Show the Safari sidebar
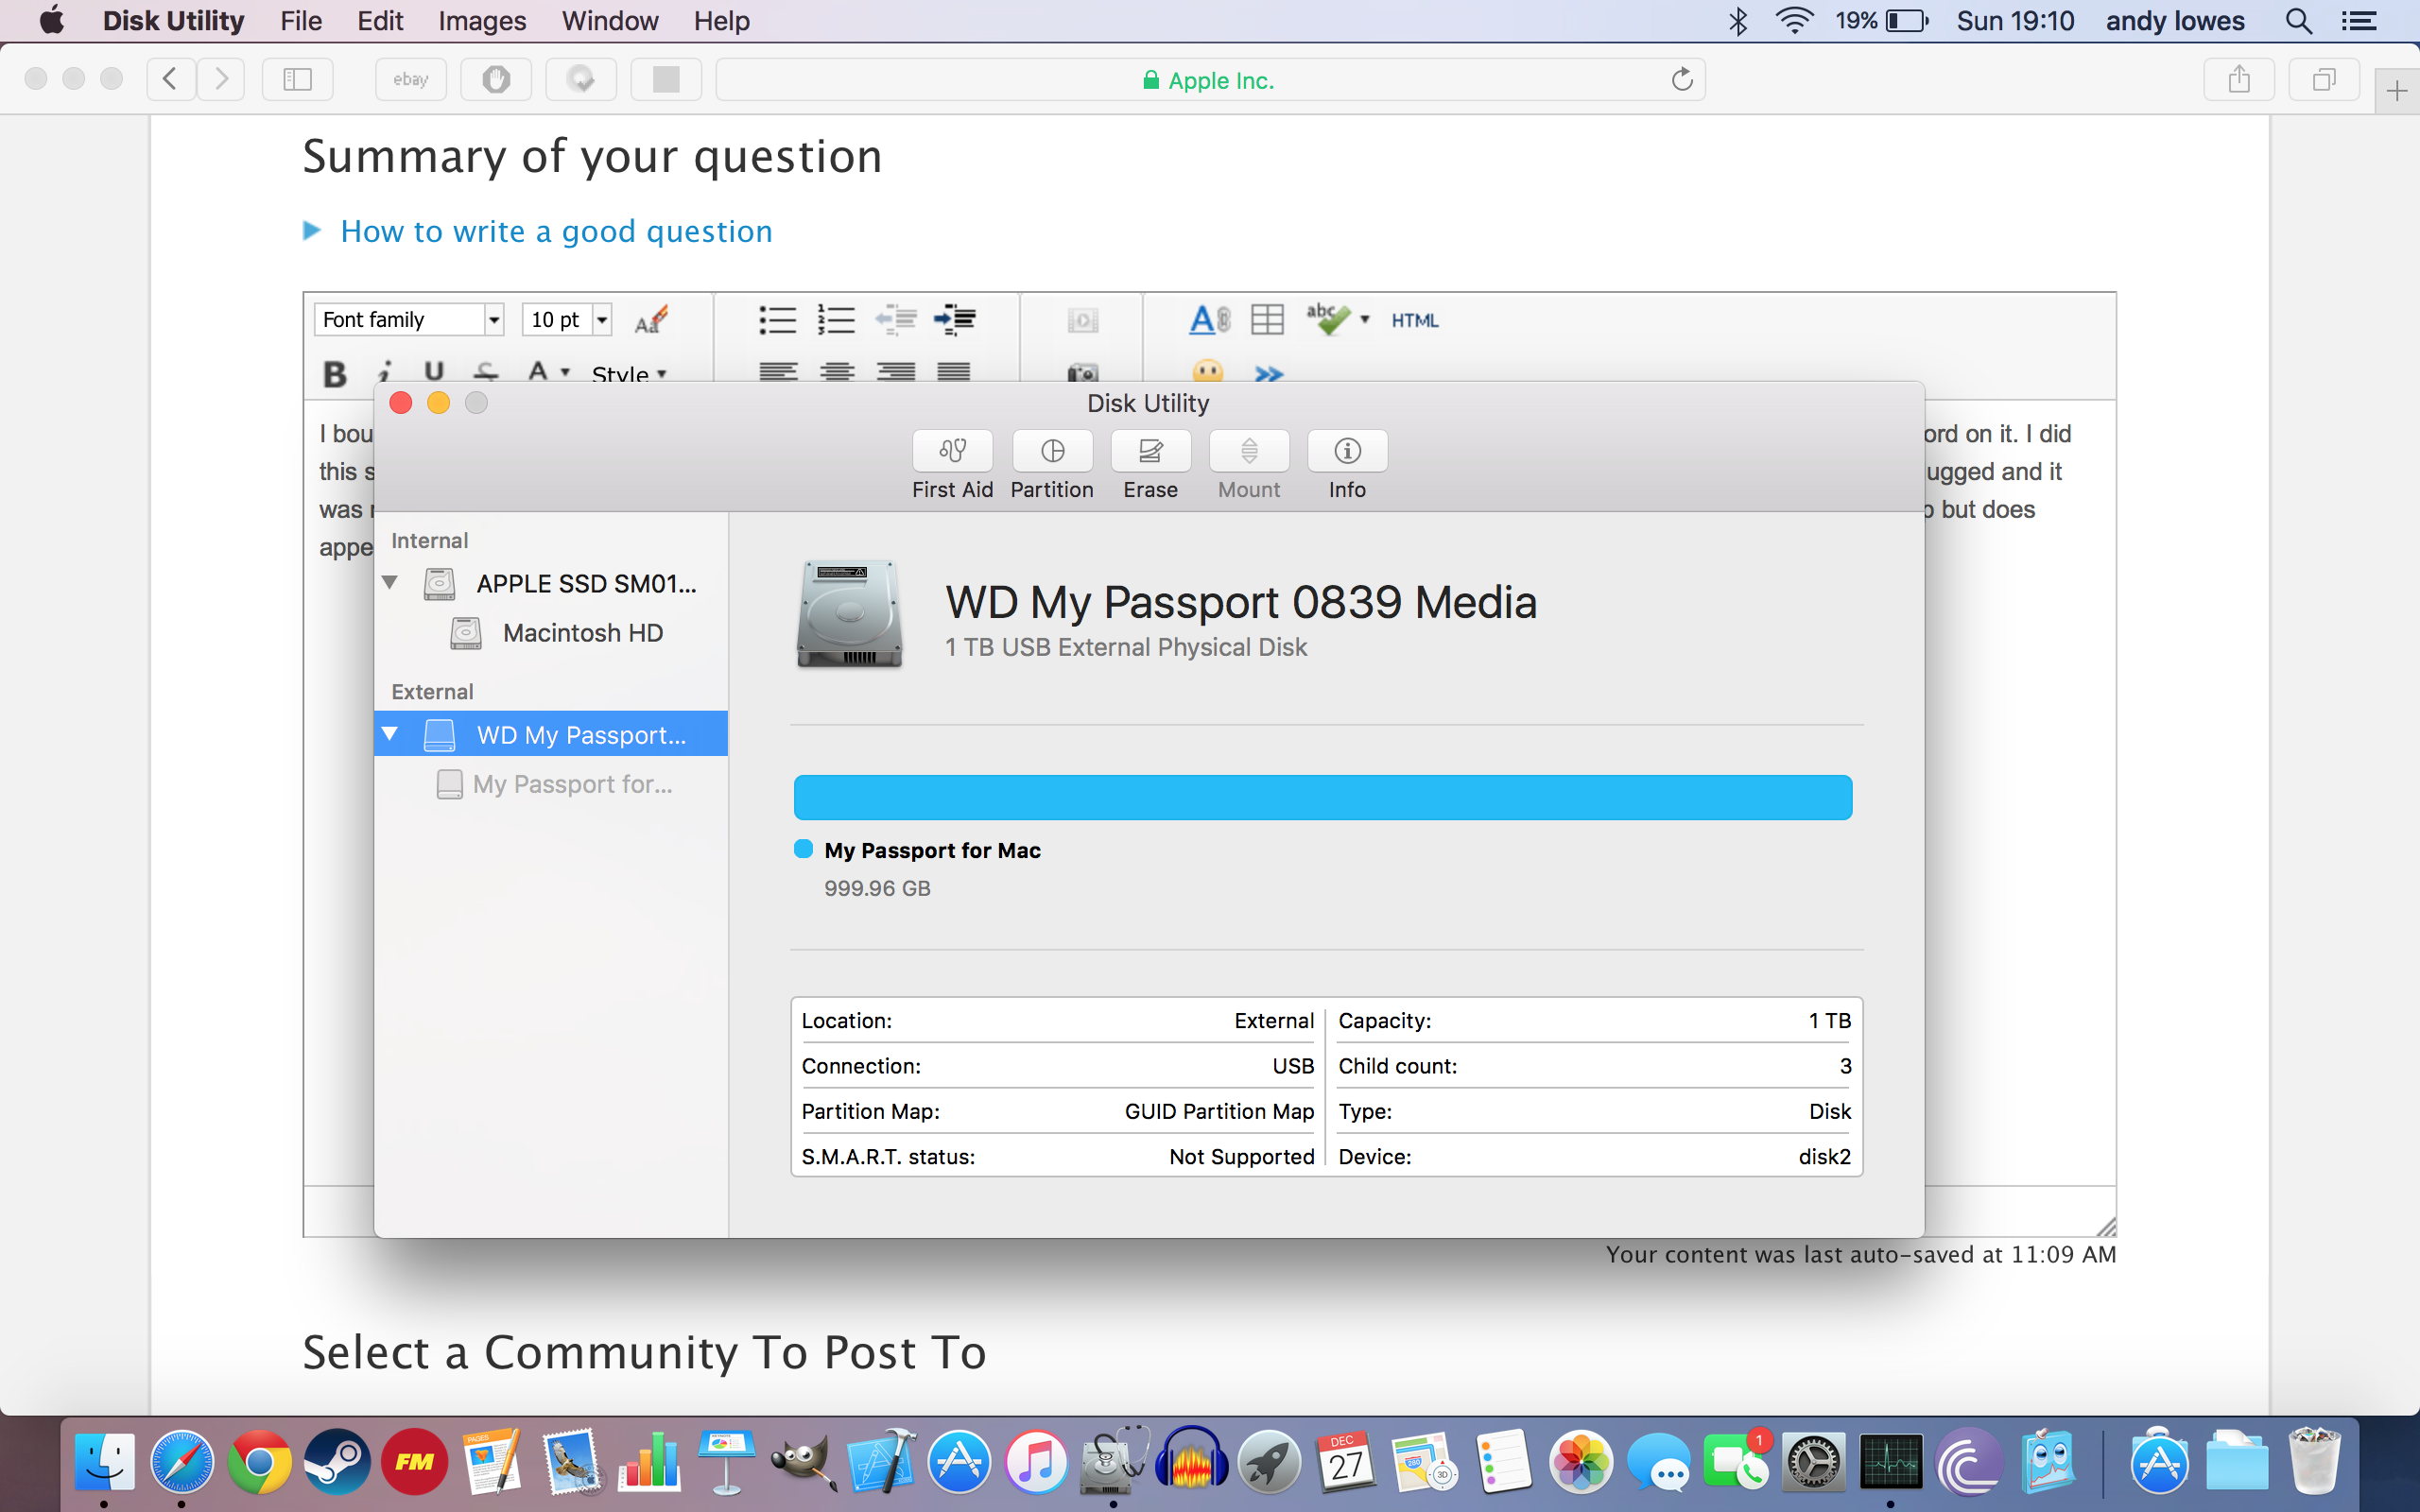 point(297,79)
